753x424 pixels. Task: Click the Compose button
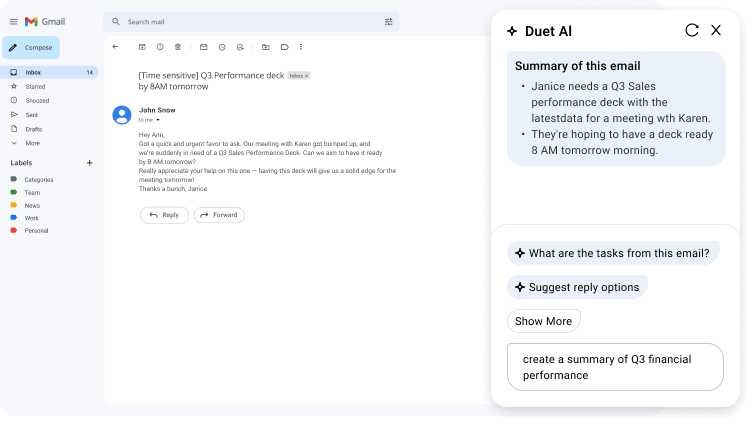[x=31, y=48]
